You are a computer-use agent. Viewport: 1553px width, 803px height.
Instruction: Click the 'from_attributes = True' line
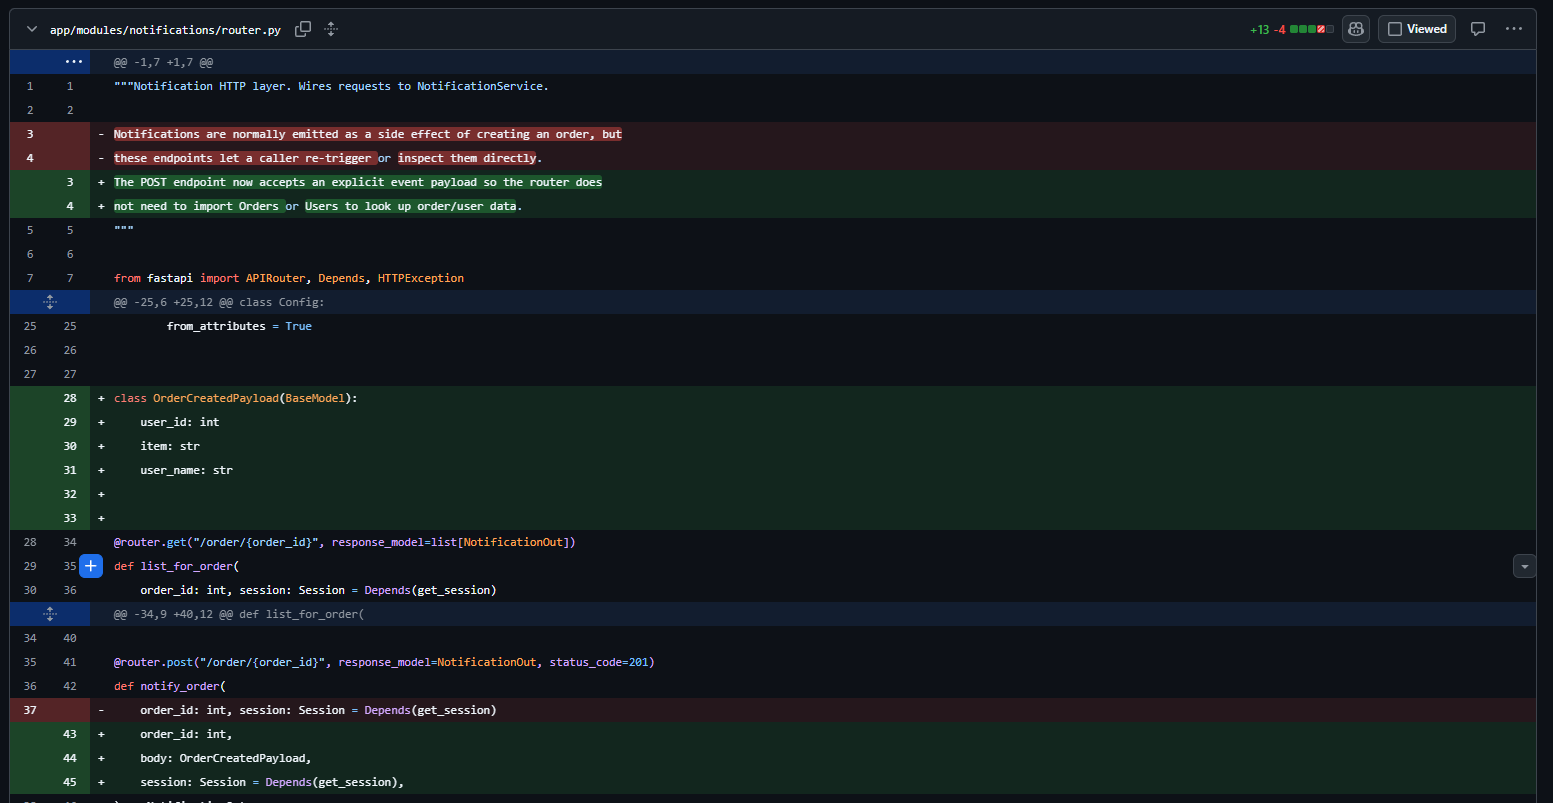[x=239, y=326]
